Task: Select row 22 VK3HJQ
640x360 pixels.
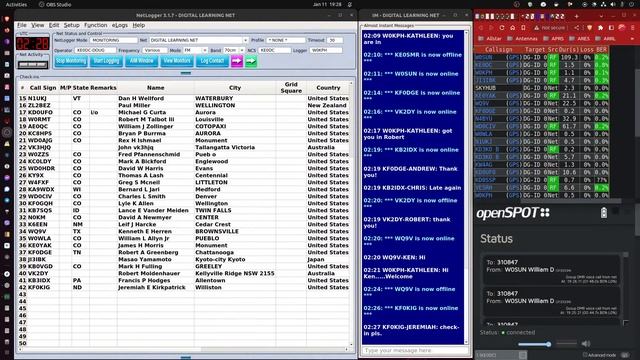Action: pyautogui.click(x=184, y=147)
